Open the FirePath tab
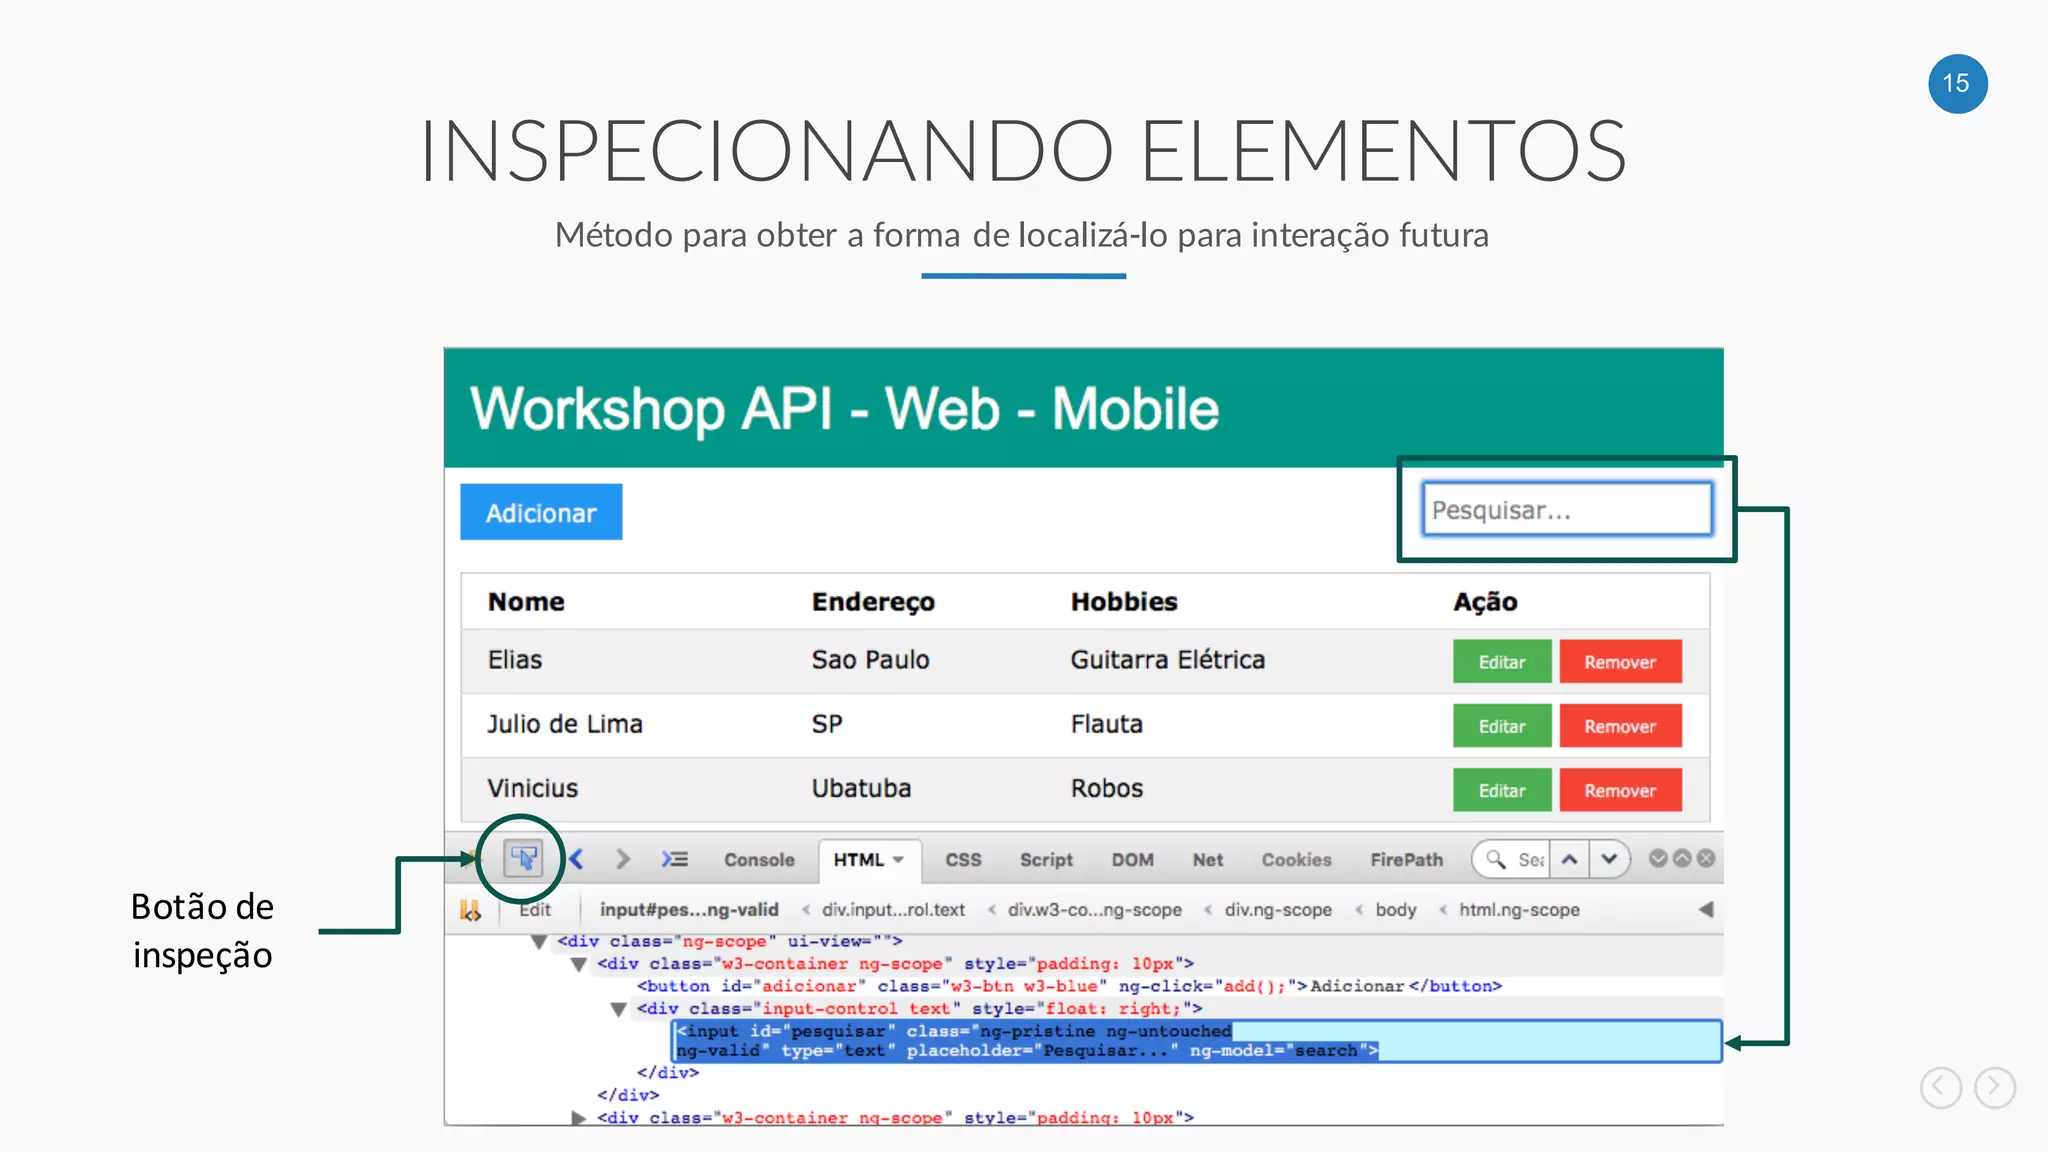2048x1152 pixels. [1406, 860]
